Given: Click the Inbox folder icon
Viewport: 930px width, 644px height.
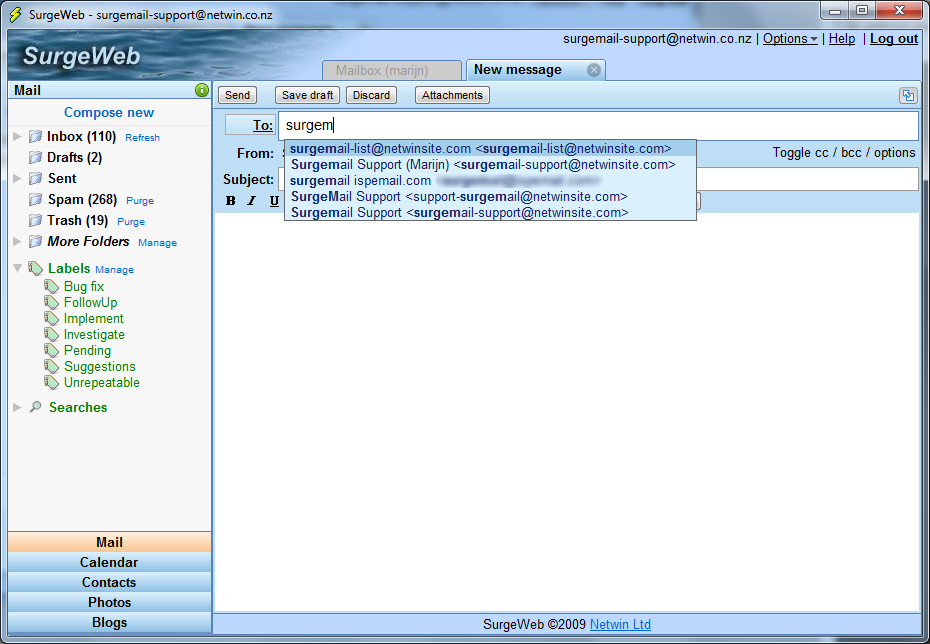Looking at the screenshot, I should [35, 137].
